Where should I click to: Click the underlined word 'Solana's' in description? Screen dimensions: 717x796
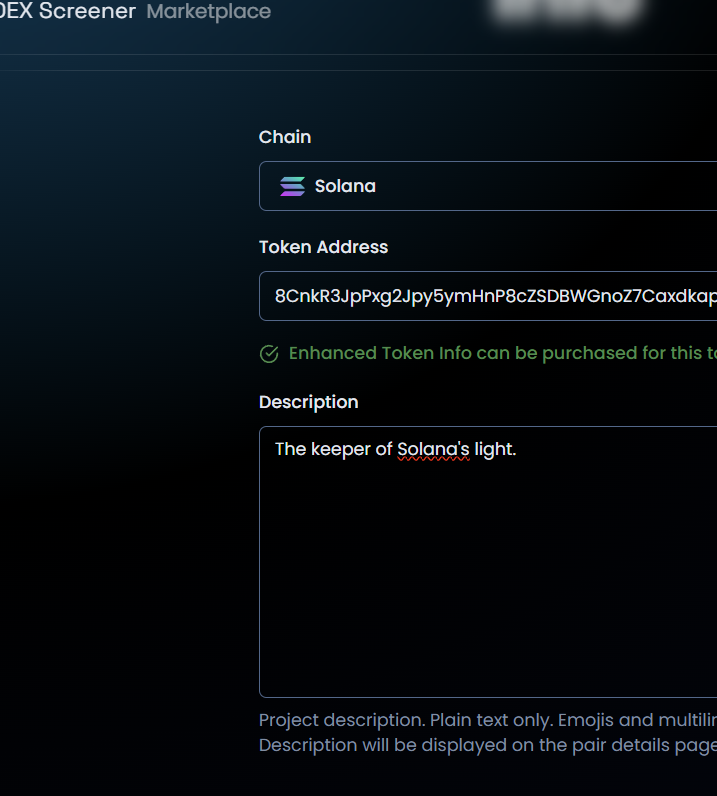tap(433, 449)
